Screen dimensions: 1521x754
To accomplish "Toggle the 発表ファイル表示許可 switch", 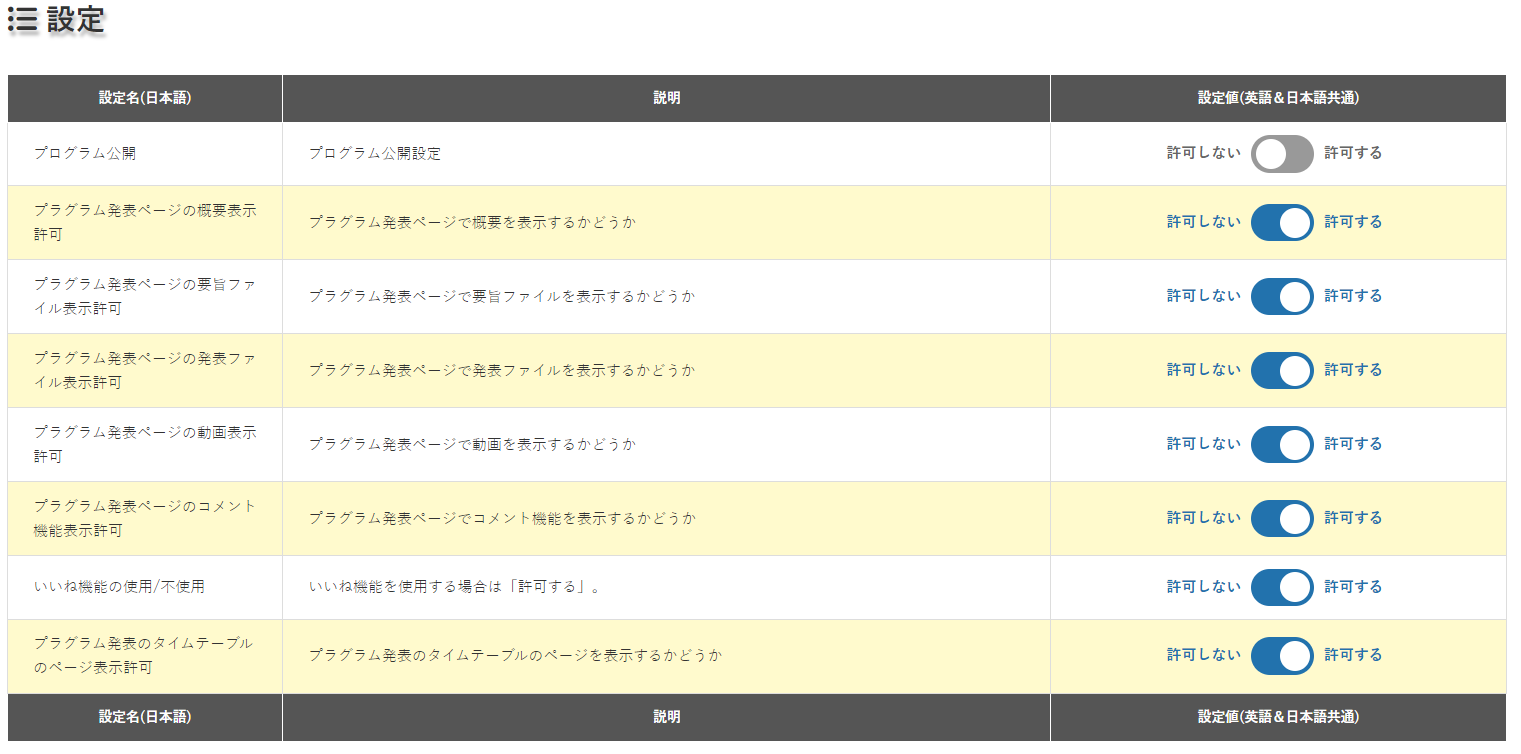I will 1282,371.
